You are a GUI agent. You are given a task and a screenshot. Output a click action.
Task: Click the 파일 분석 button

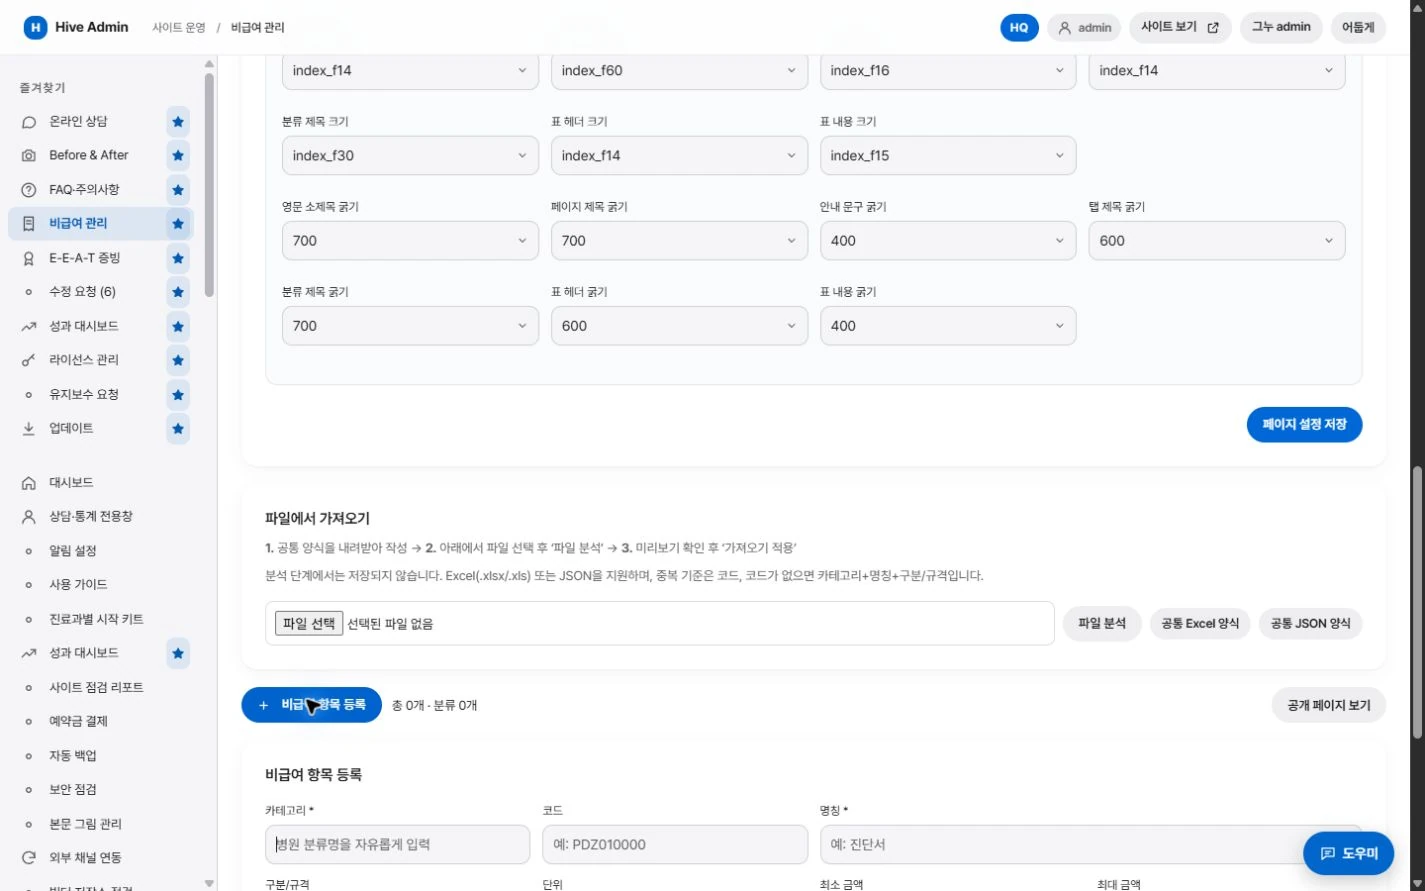(x=1102, y=624)
